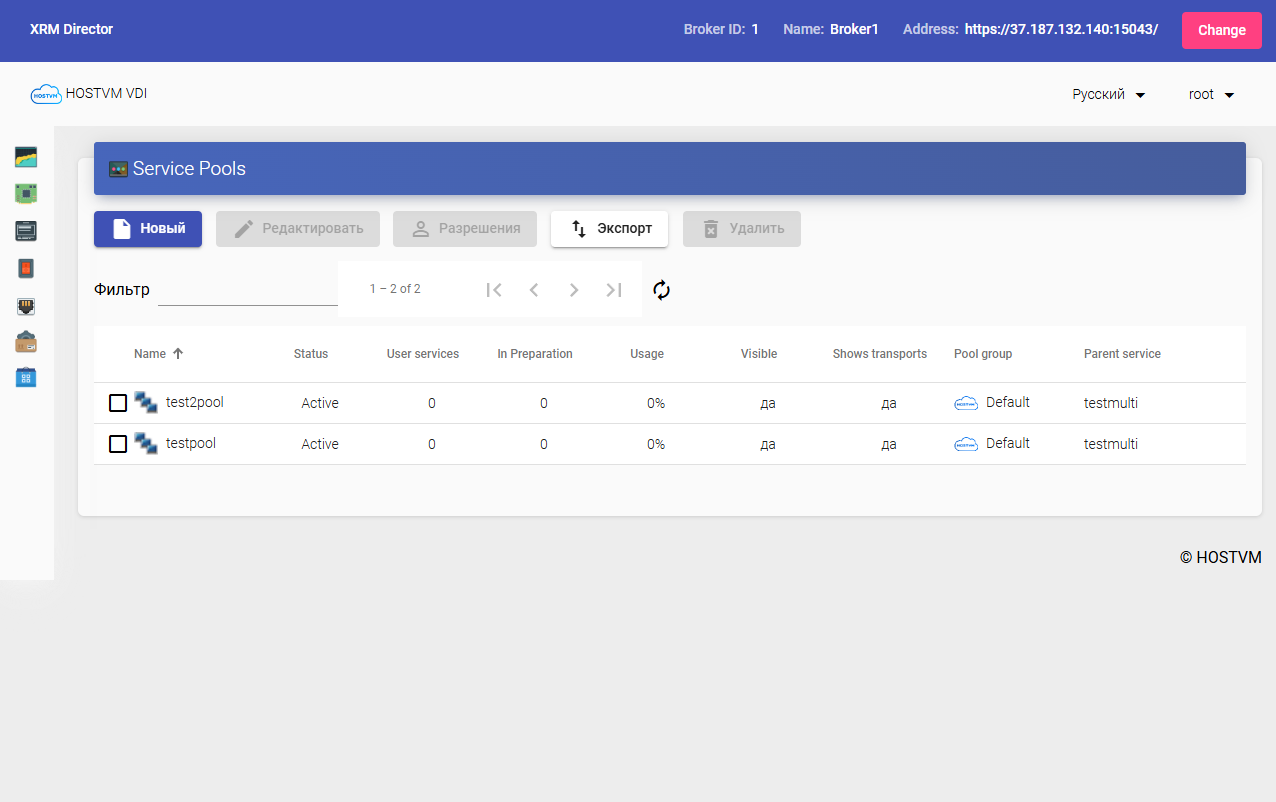Click the Новый button
Screen dimensions: 1276x802
(x=148, y=229)
